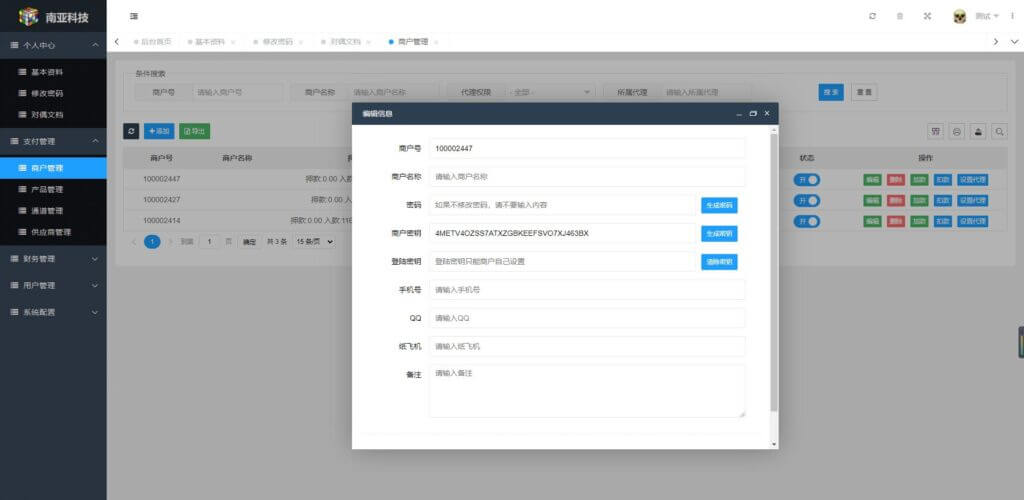Close the 商户管理 tab with its x icon
This screenshot has width=1024, height=500.
pyautogui.click(x=436, y=42)
